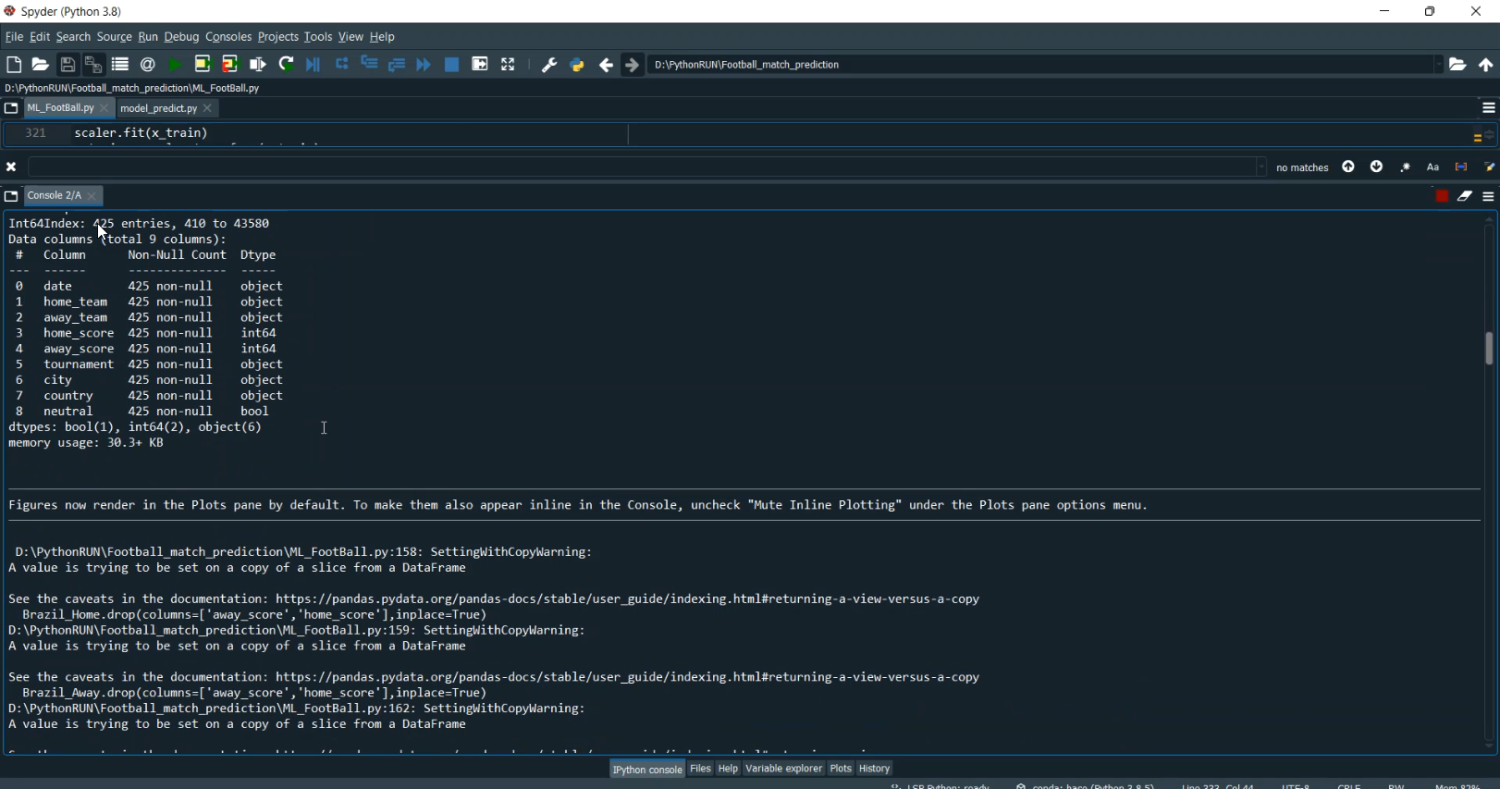Go to parent directory up arrow

tap(1486, 65)
